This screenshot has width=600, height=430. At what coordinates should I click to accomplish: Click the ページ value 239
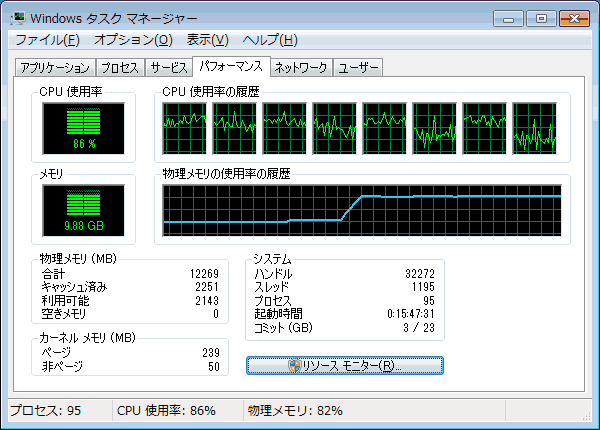[x=211, y=352]
